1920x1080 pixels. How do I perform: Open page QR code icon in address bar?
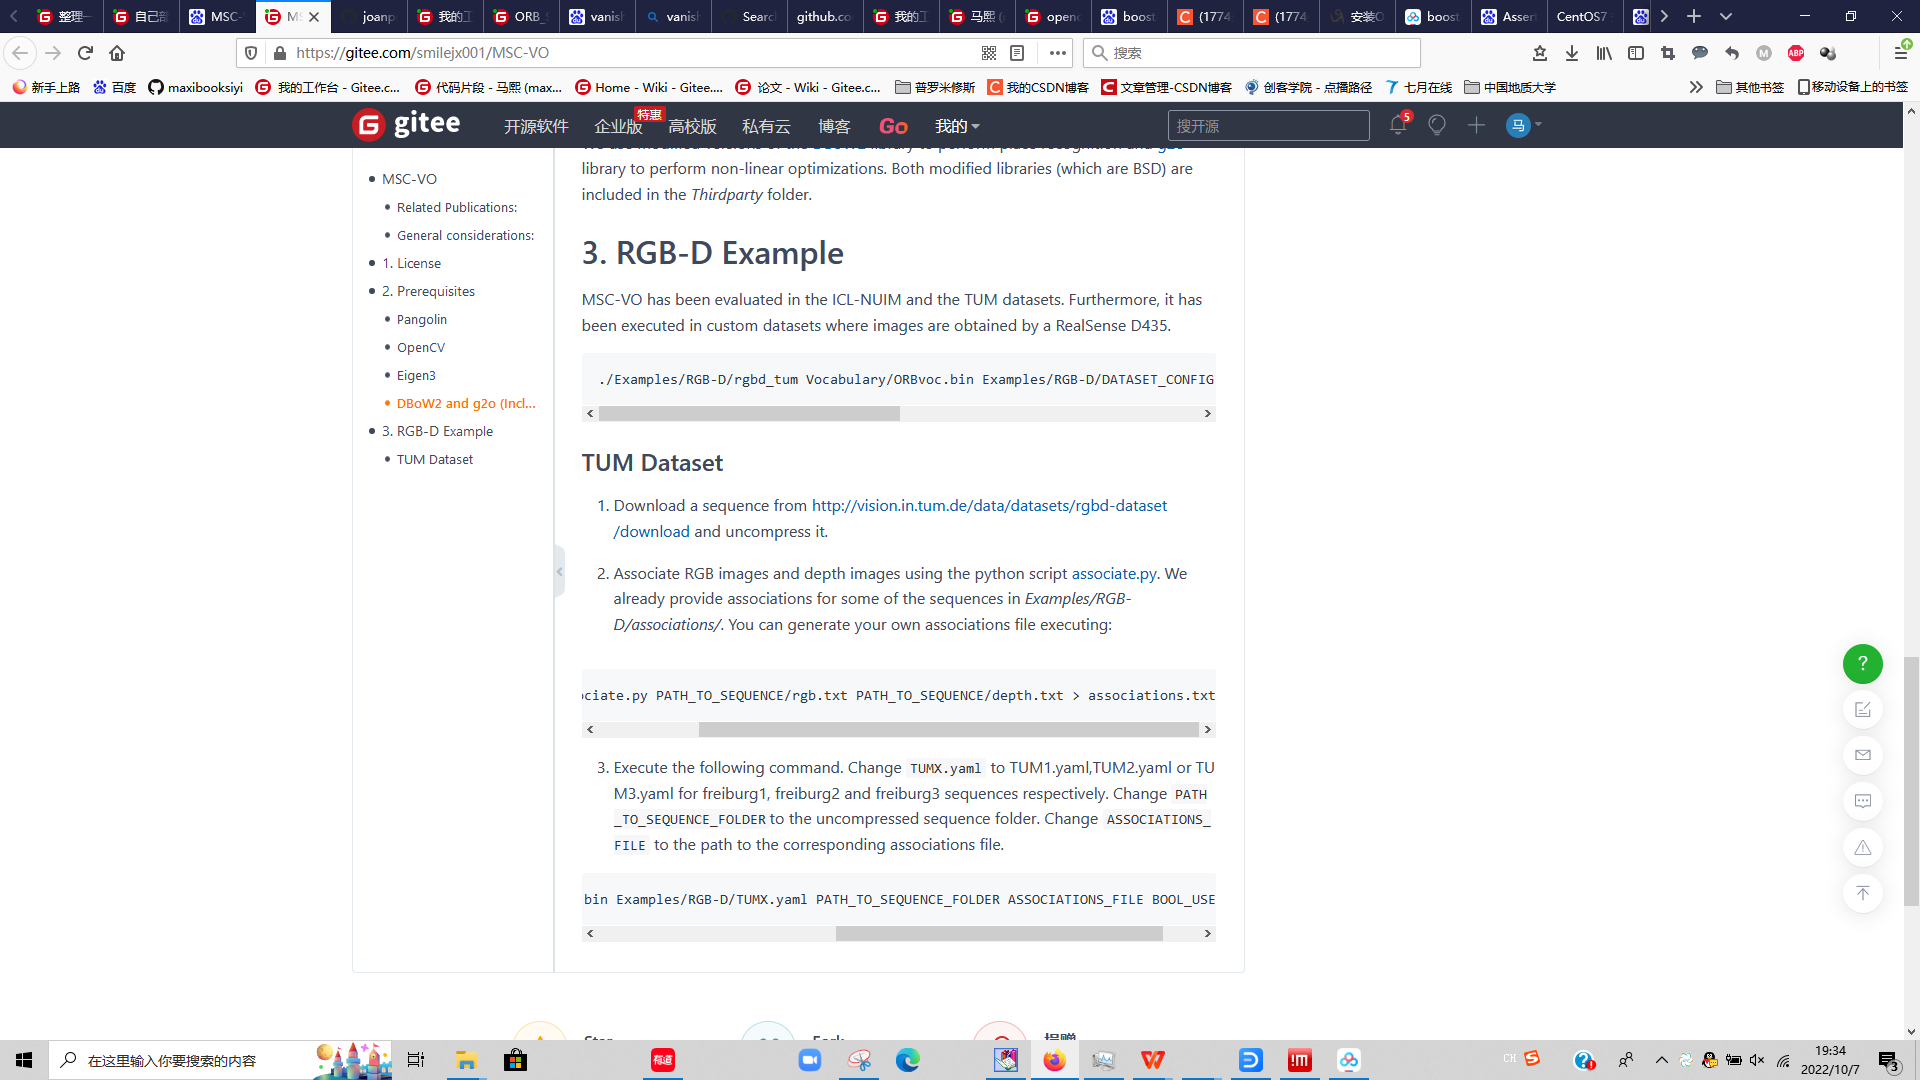(988, 53)
